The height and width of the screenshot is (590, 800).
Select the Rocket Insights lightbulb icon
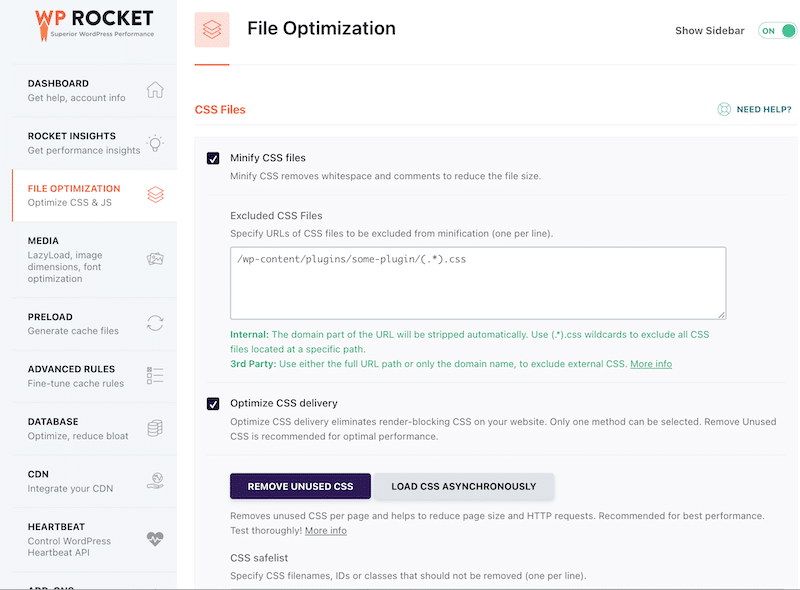tap(155, 143)
